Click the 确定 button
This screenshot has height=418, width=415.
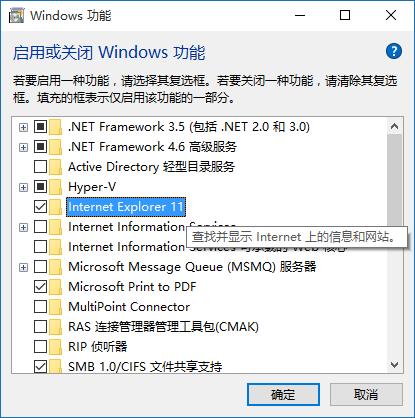[x=283, y=395]
